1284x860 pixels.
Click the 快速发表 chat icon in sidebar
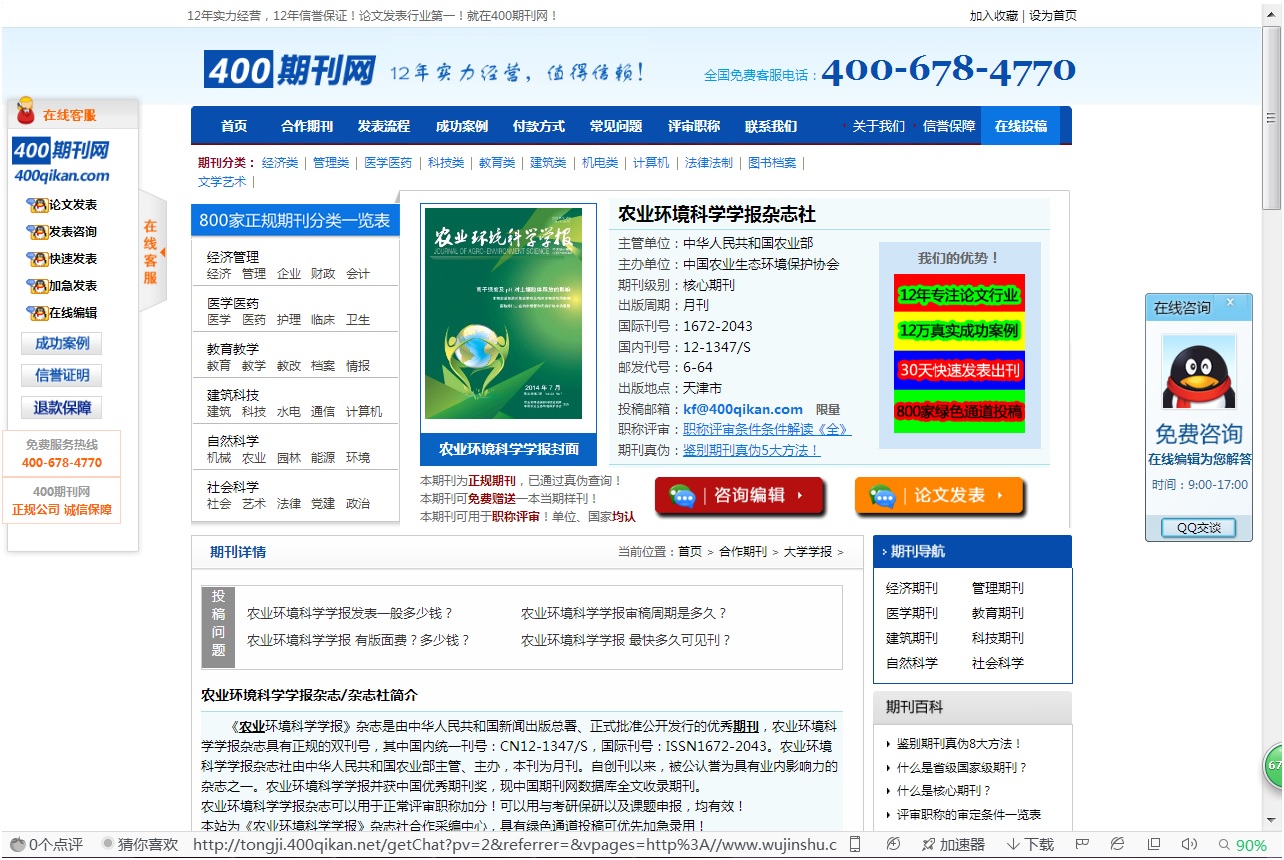coord(38,259)
